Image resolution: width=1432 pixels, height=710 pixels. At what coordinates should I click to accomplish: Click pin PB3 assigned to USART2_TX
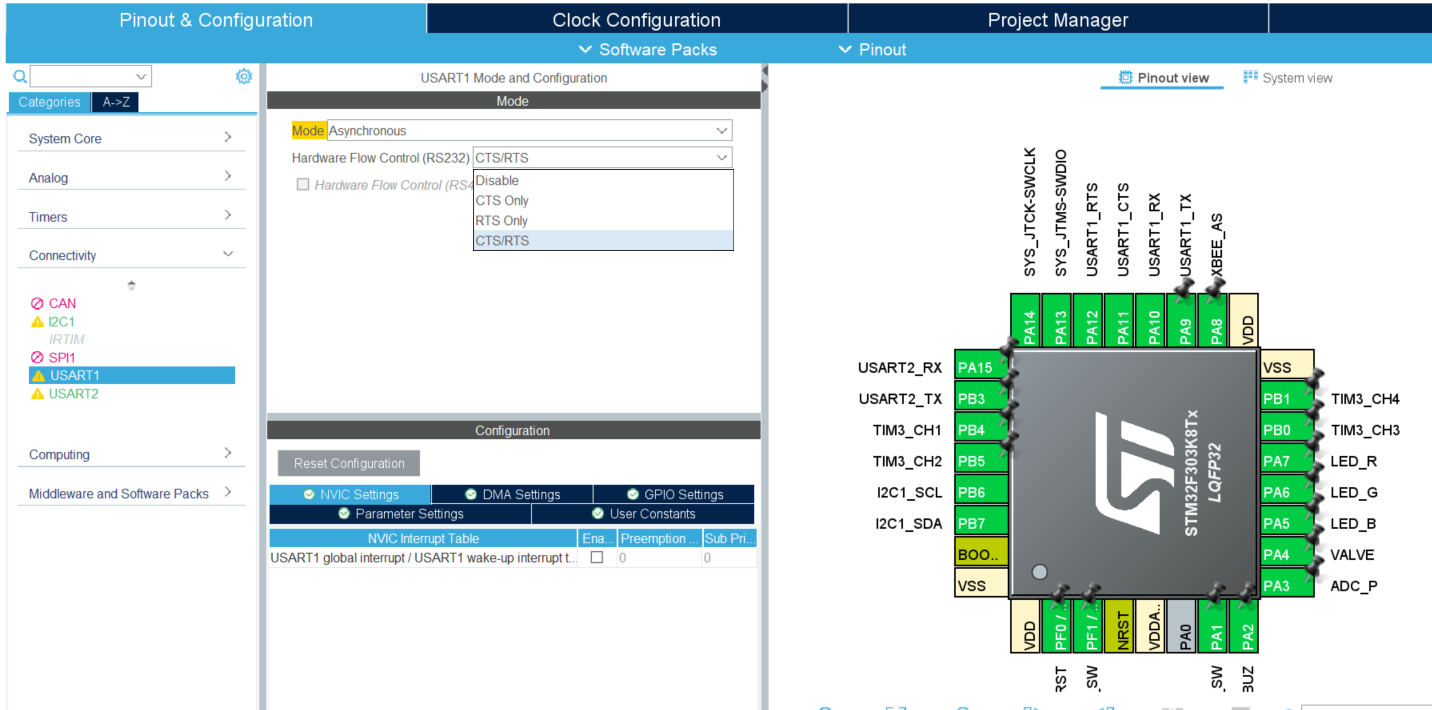coord(981,398)
